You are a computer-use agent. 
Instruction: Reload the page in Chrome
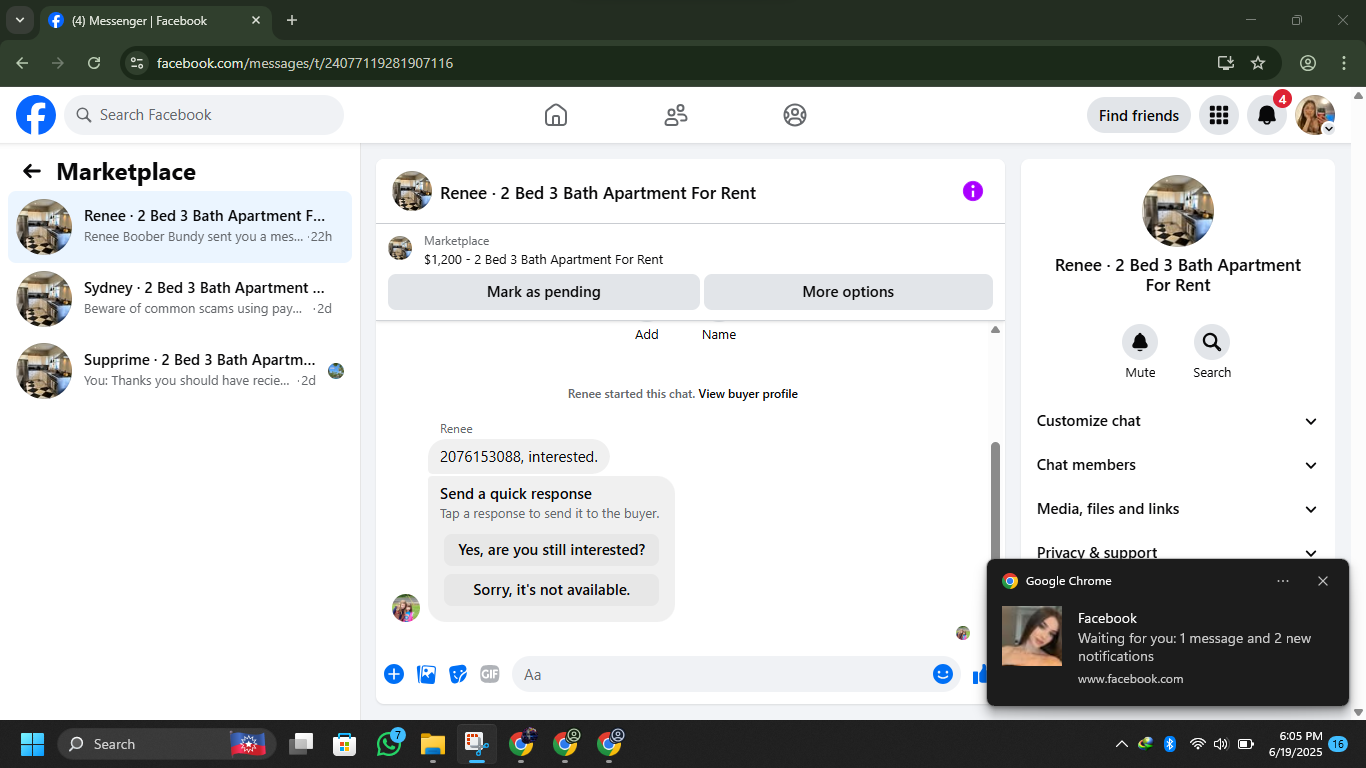coord(94,63)
